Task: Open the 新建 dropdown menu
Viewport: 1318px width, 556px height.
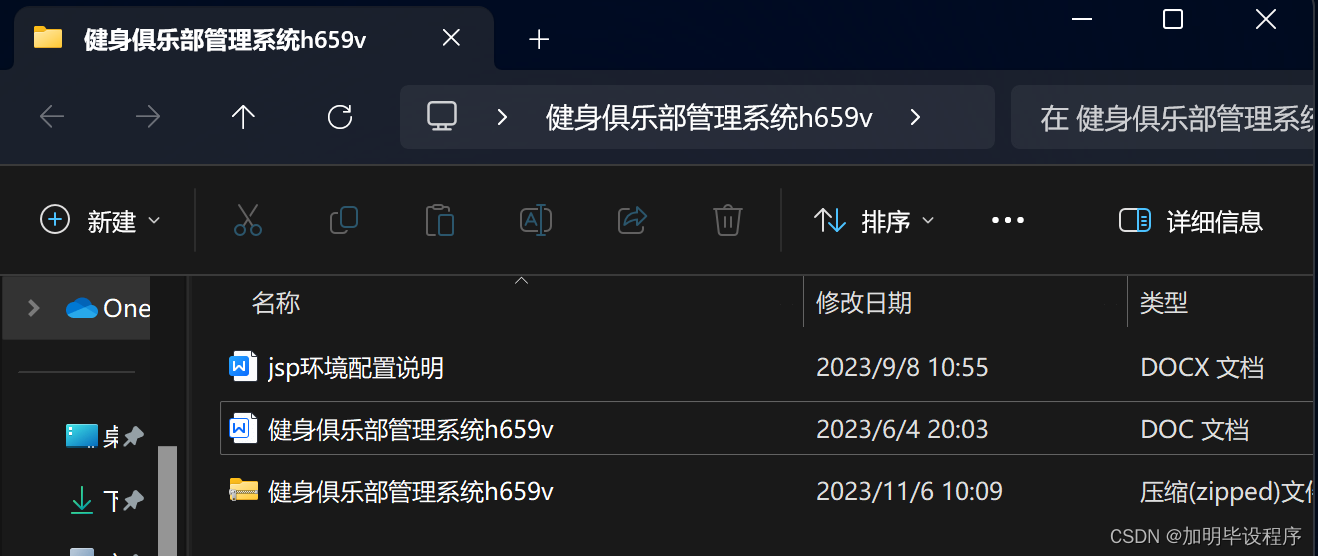Action: coord(100,221)
